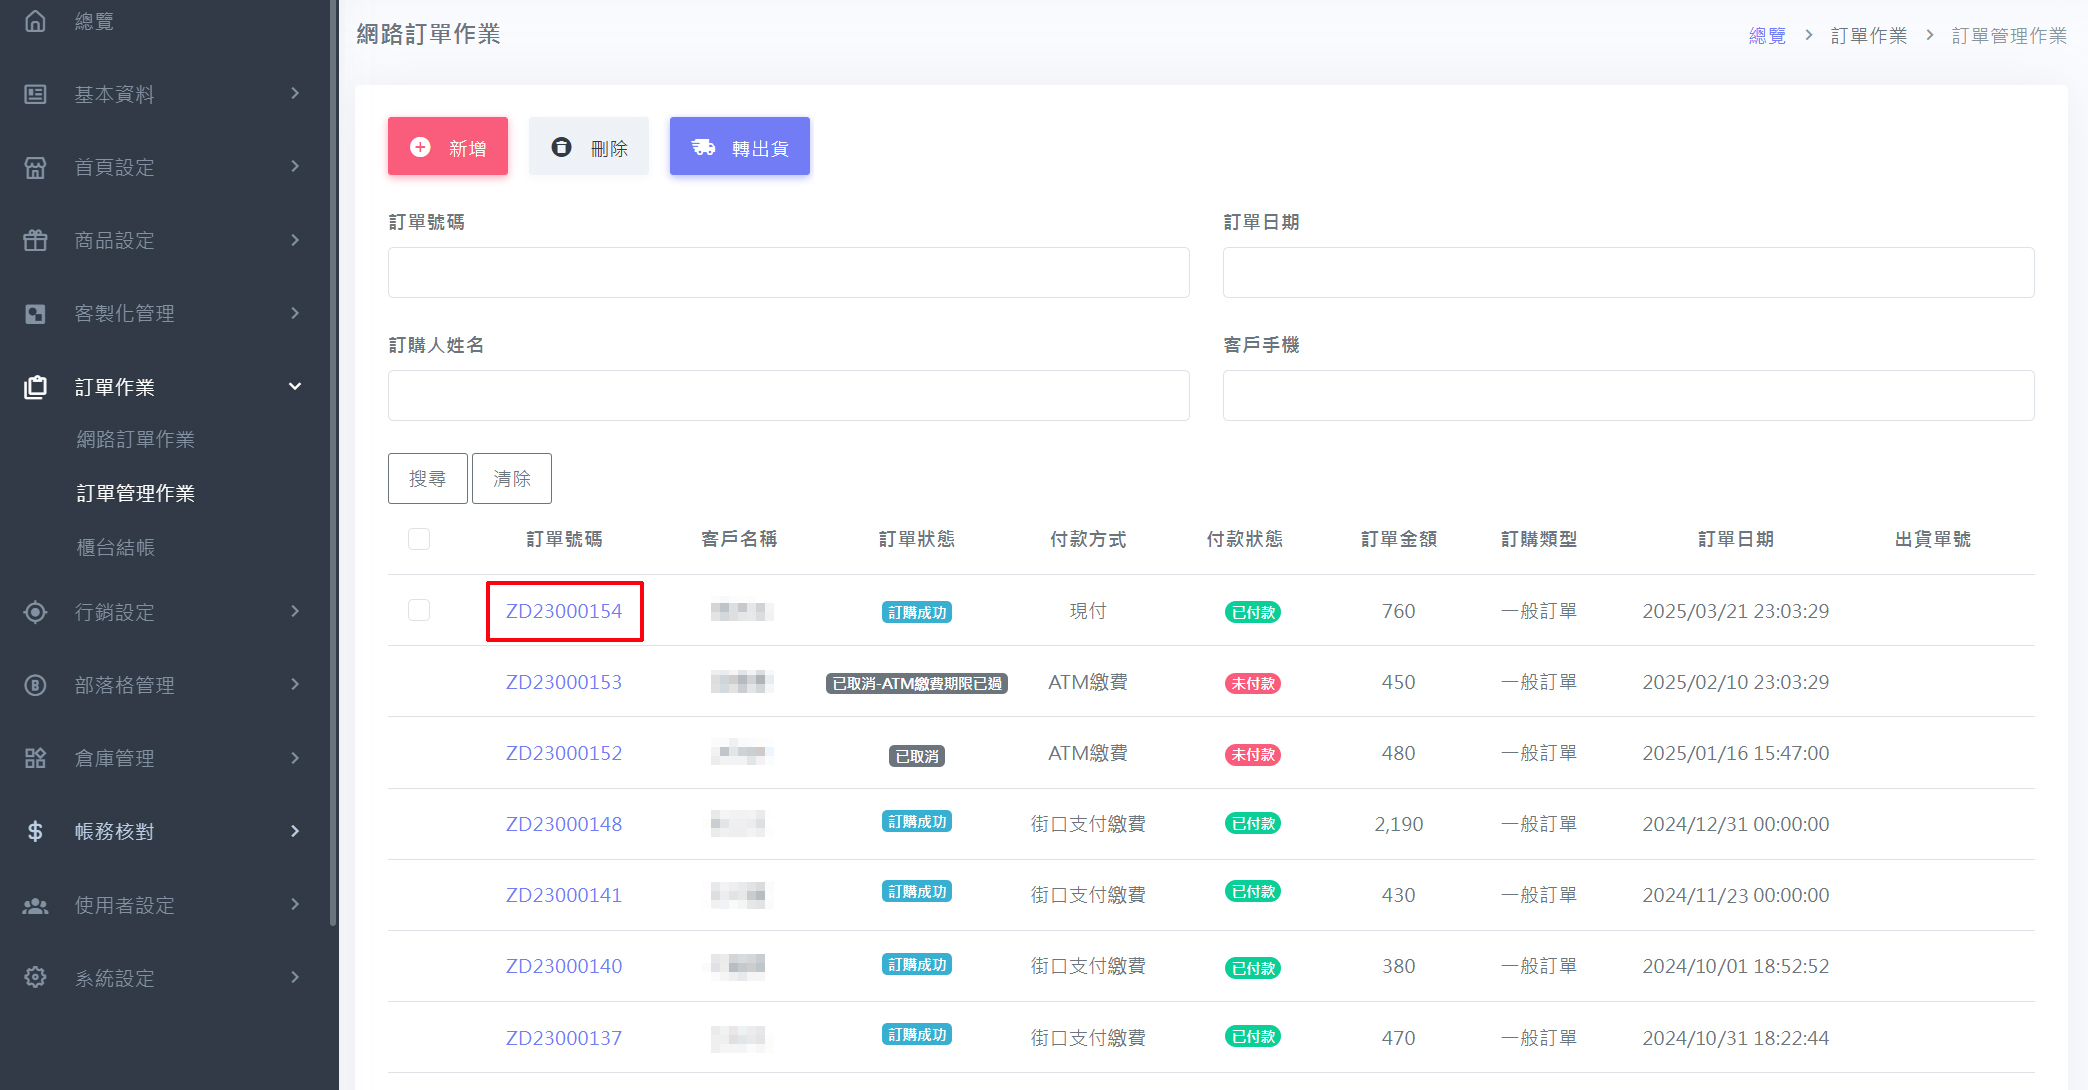This screenshot has width=2088, height=1090.
Task: Click the 倉庫管理 grid icon
Action: click(x=35, y=758)
